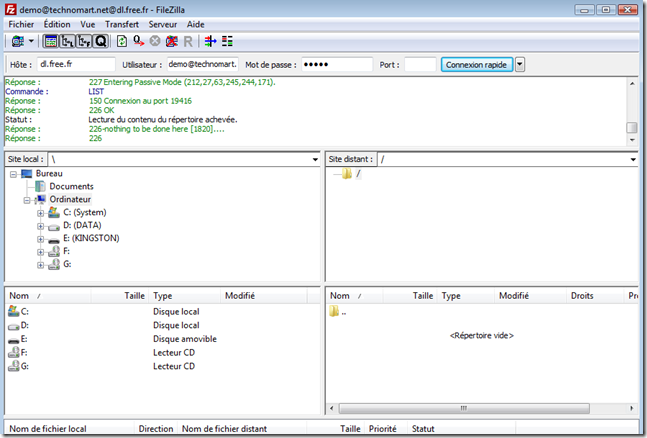Image resolution: width=647 pixels, height=438 pixels.
Task: Select Bureau in the local tree
Action: (49, 173)
